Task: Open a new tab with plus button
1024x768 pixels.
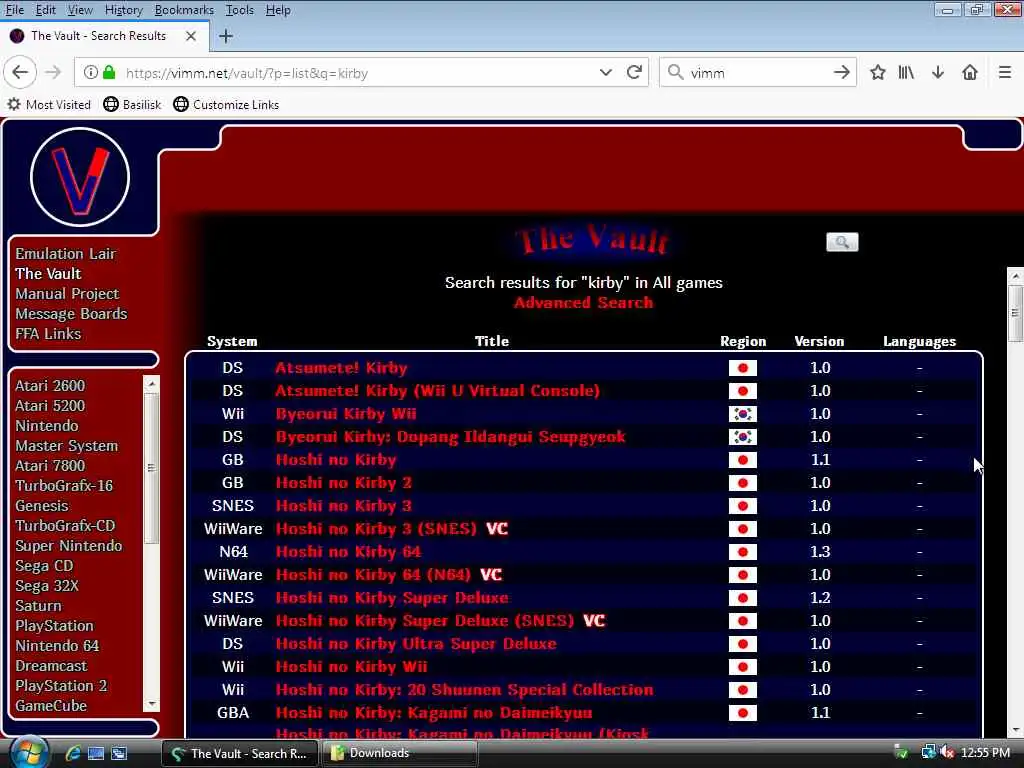Action: pos(226,36)
